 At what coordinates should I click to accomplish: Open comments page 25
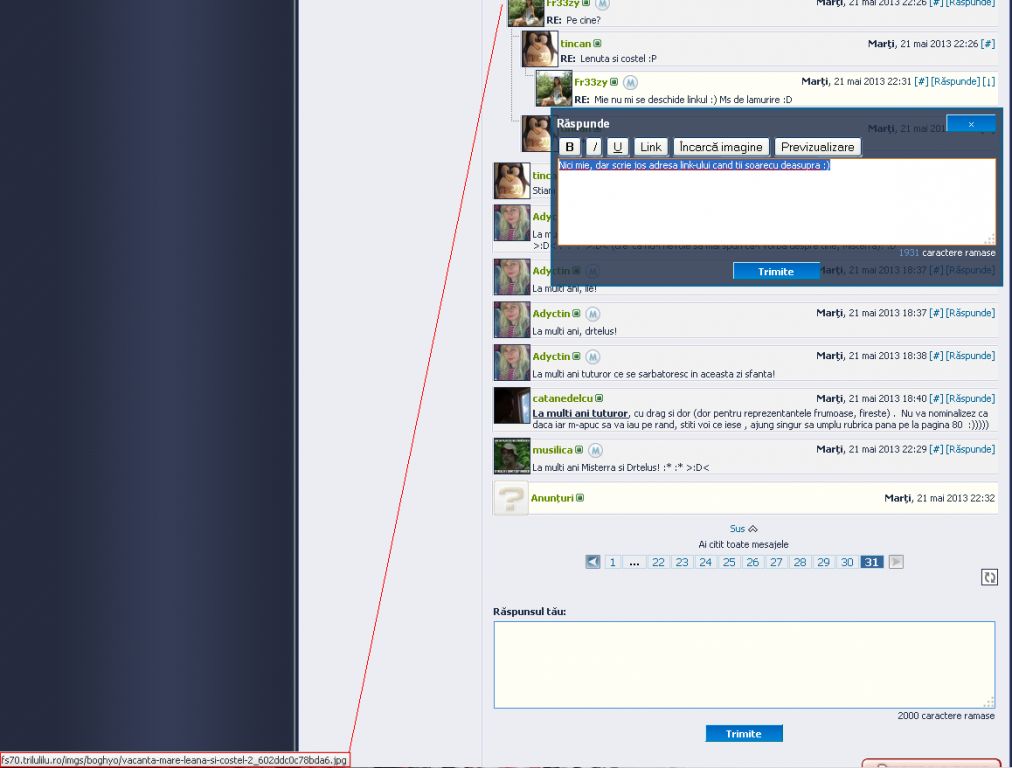point(729,562)
